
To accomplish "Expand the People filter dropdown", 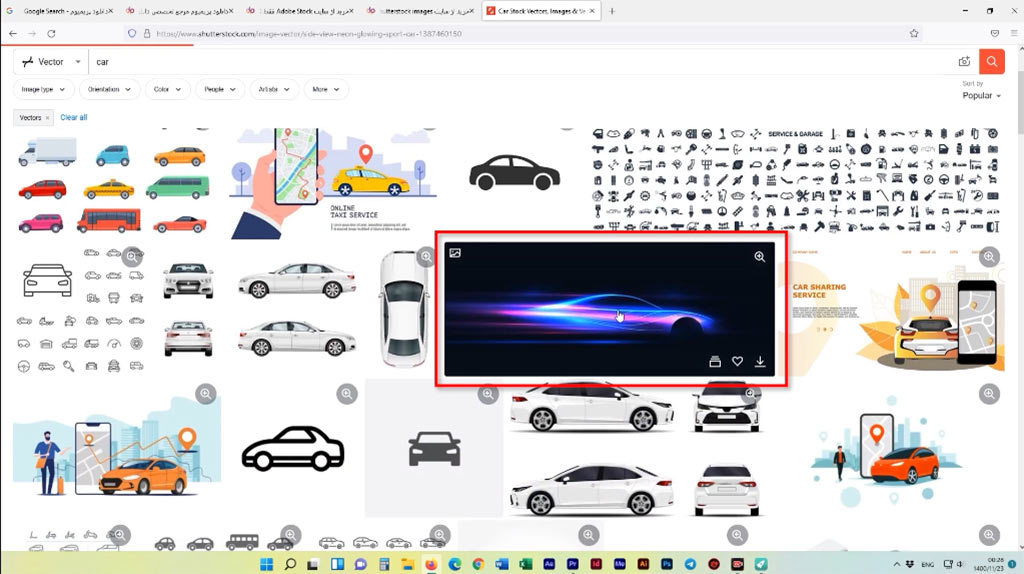I will pos(219,89).
